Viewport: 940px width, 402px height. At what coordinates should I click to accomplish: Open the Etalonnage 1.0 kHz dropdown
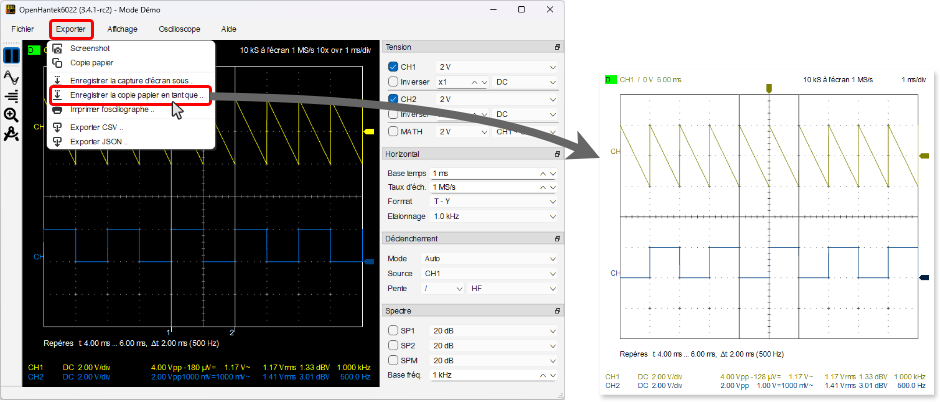[495, 216]
